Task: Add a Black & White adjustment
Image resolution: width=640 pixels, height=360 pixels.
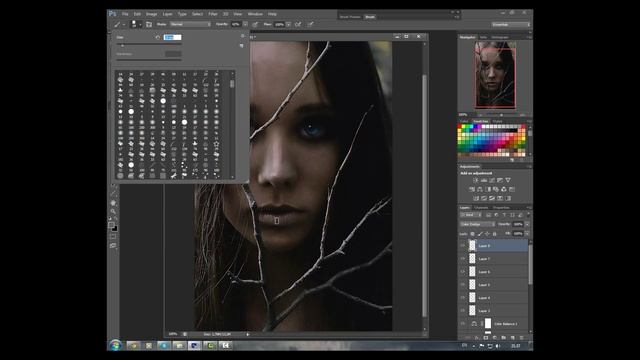Action: coord(488,189)
